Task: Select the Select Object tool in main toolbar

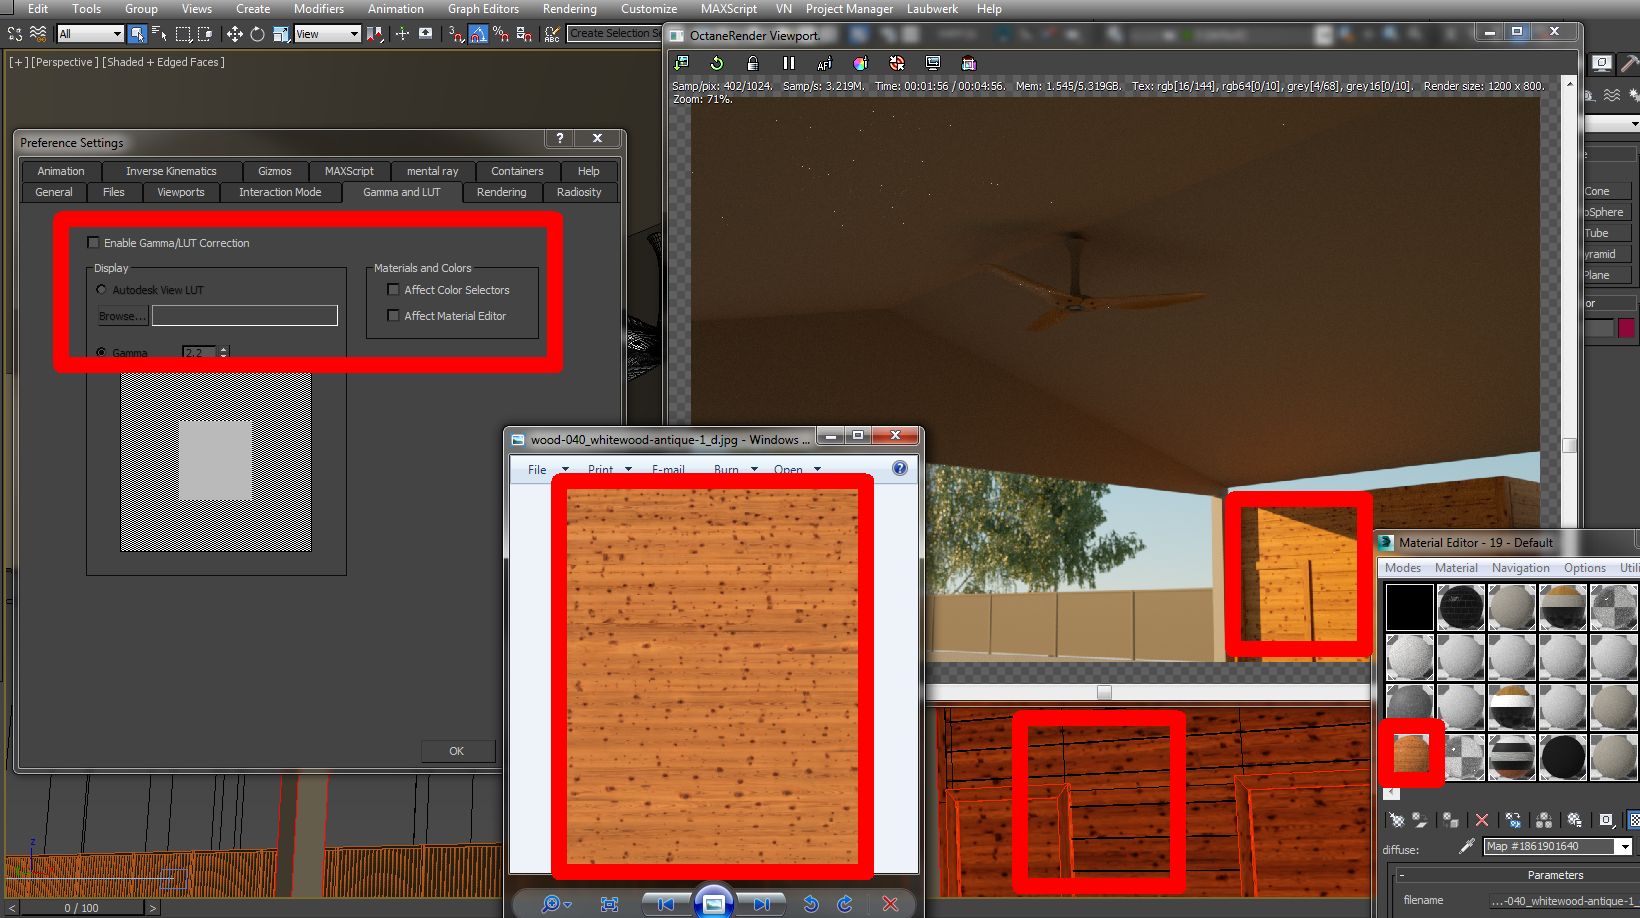Action: [x=137, y=34]
